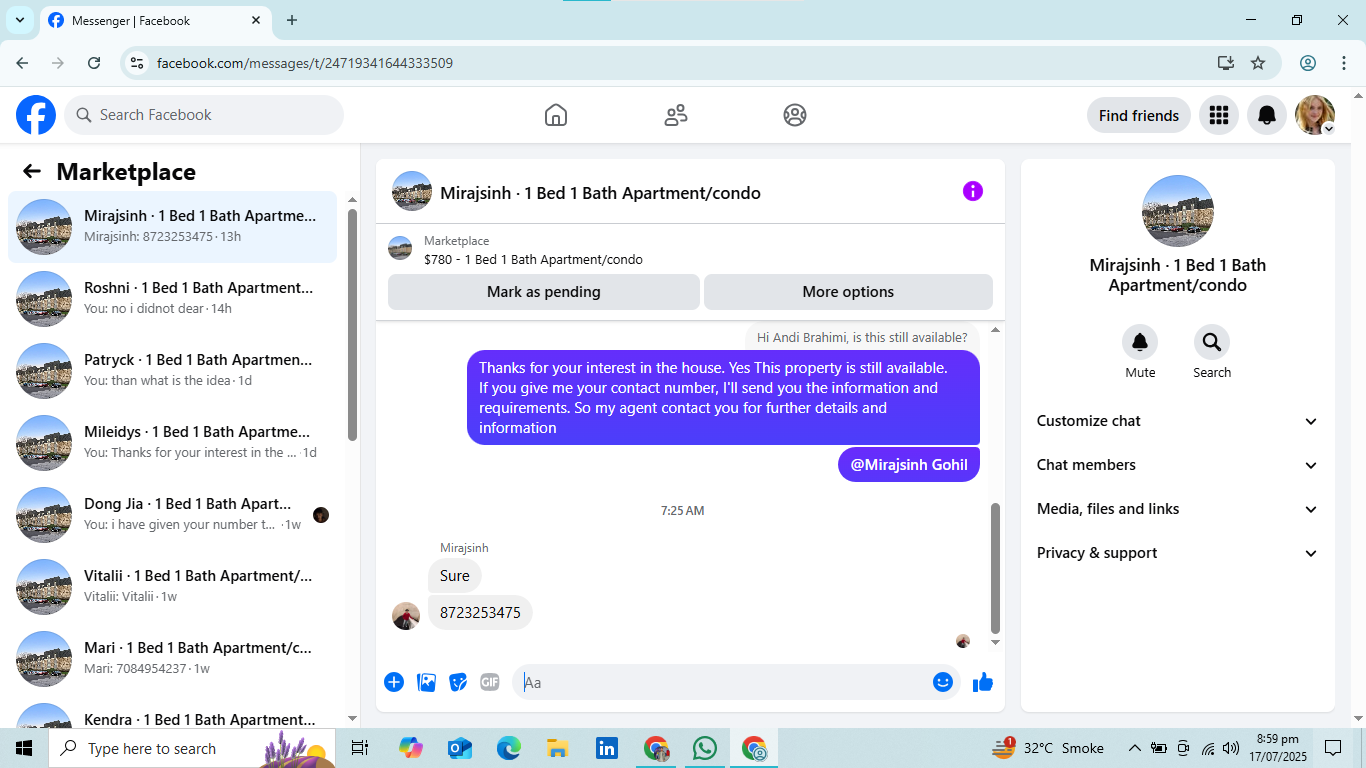Open a new browser tab
The height and width of the screenshot is (768, 1366).
(x=292, y=20)
